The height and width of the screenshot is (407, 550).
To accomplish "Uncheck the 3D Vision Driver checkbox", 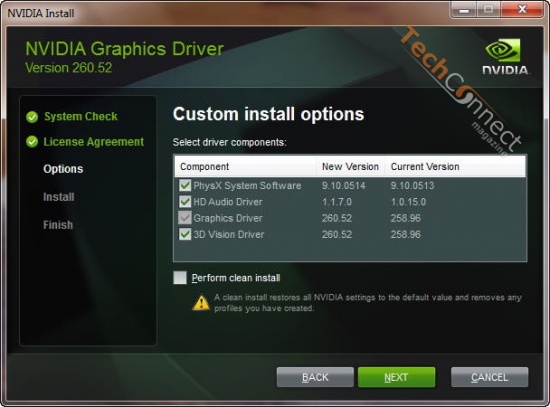I will [x=185, y=234].
